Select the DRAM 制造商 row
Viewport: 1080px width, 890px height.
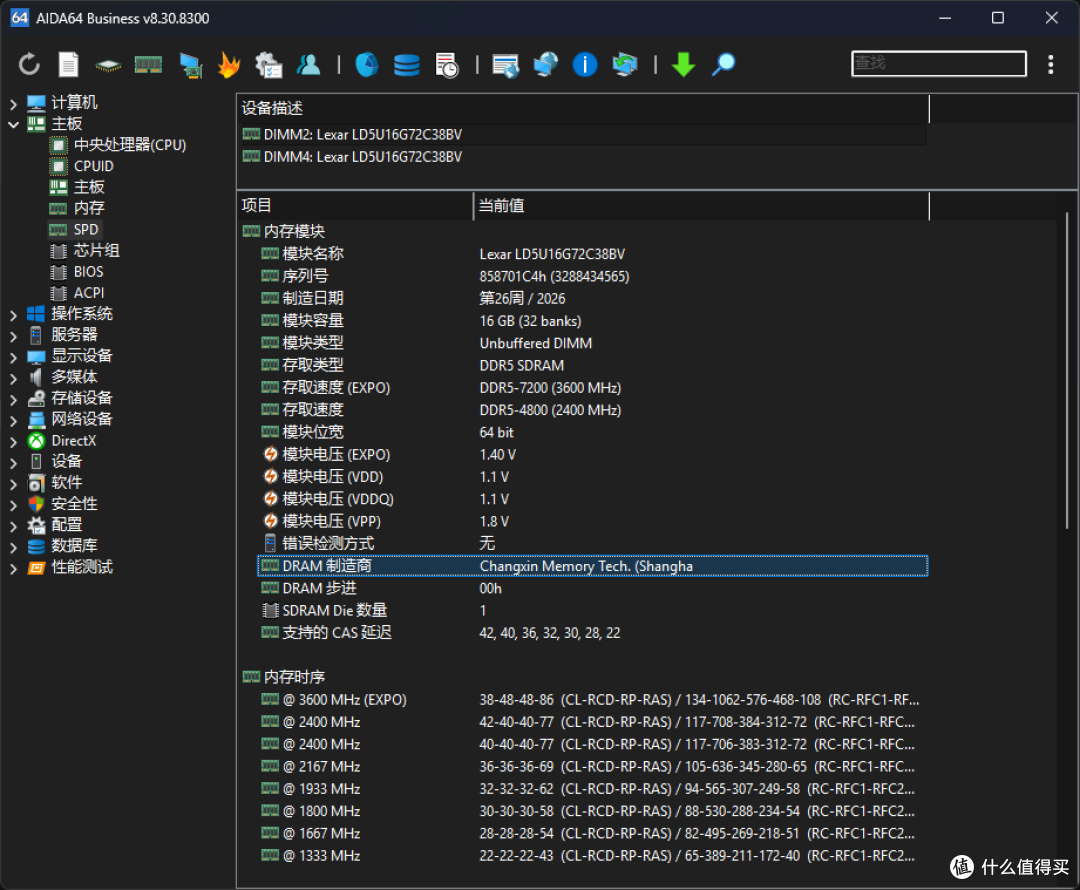pos(592,566)
